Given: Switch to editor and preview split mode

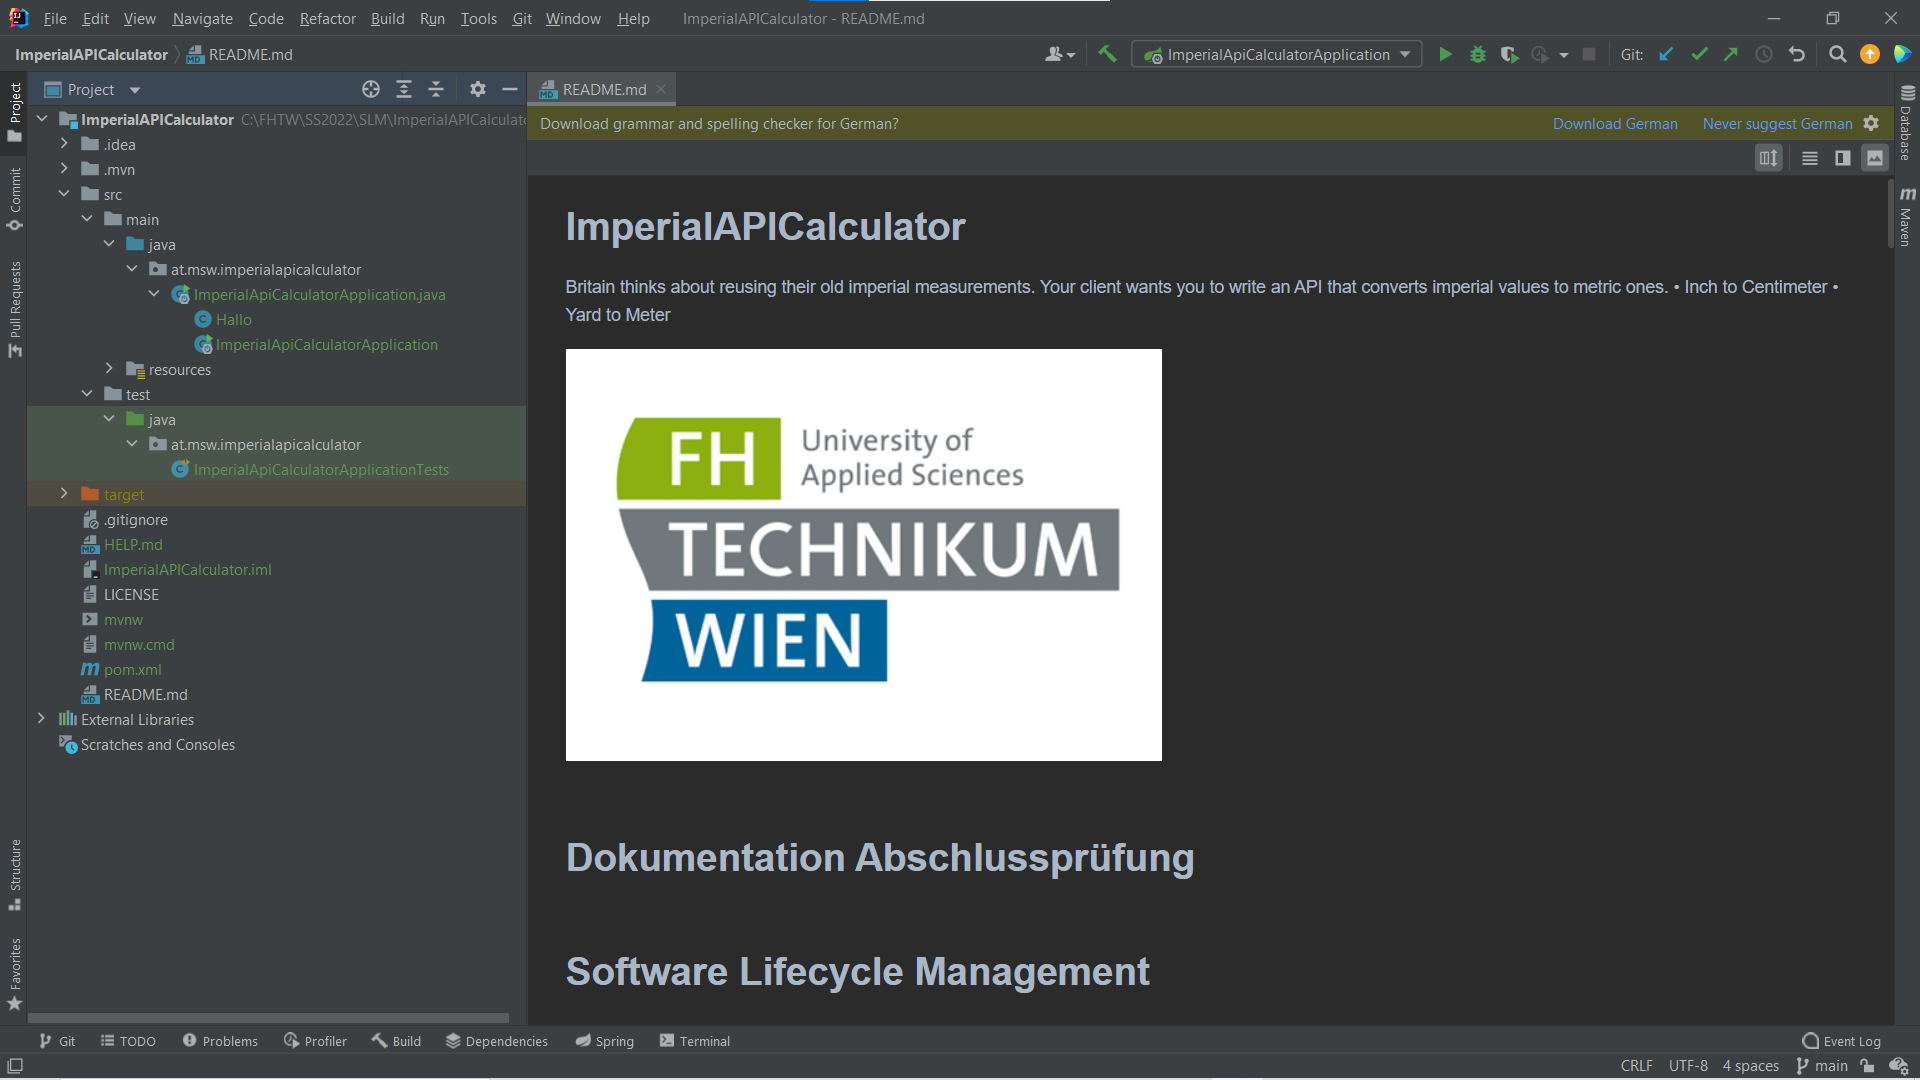Looking at the screenshot, I should 1843,158.
